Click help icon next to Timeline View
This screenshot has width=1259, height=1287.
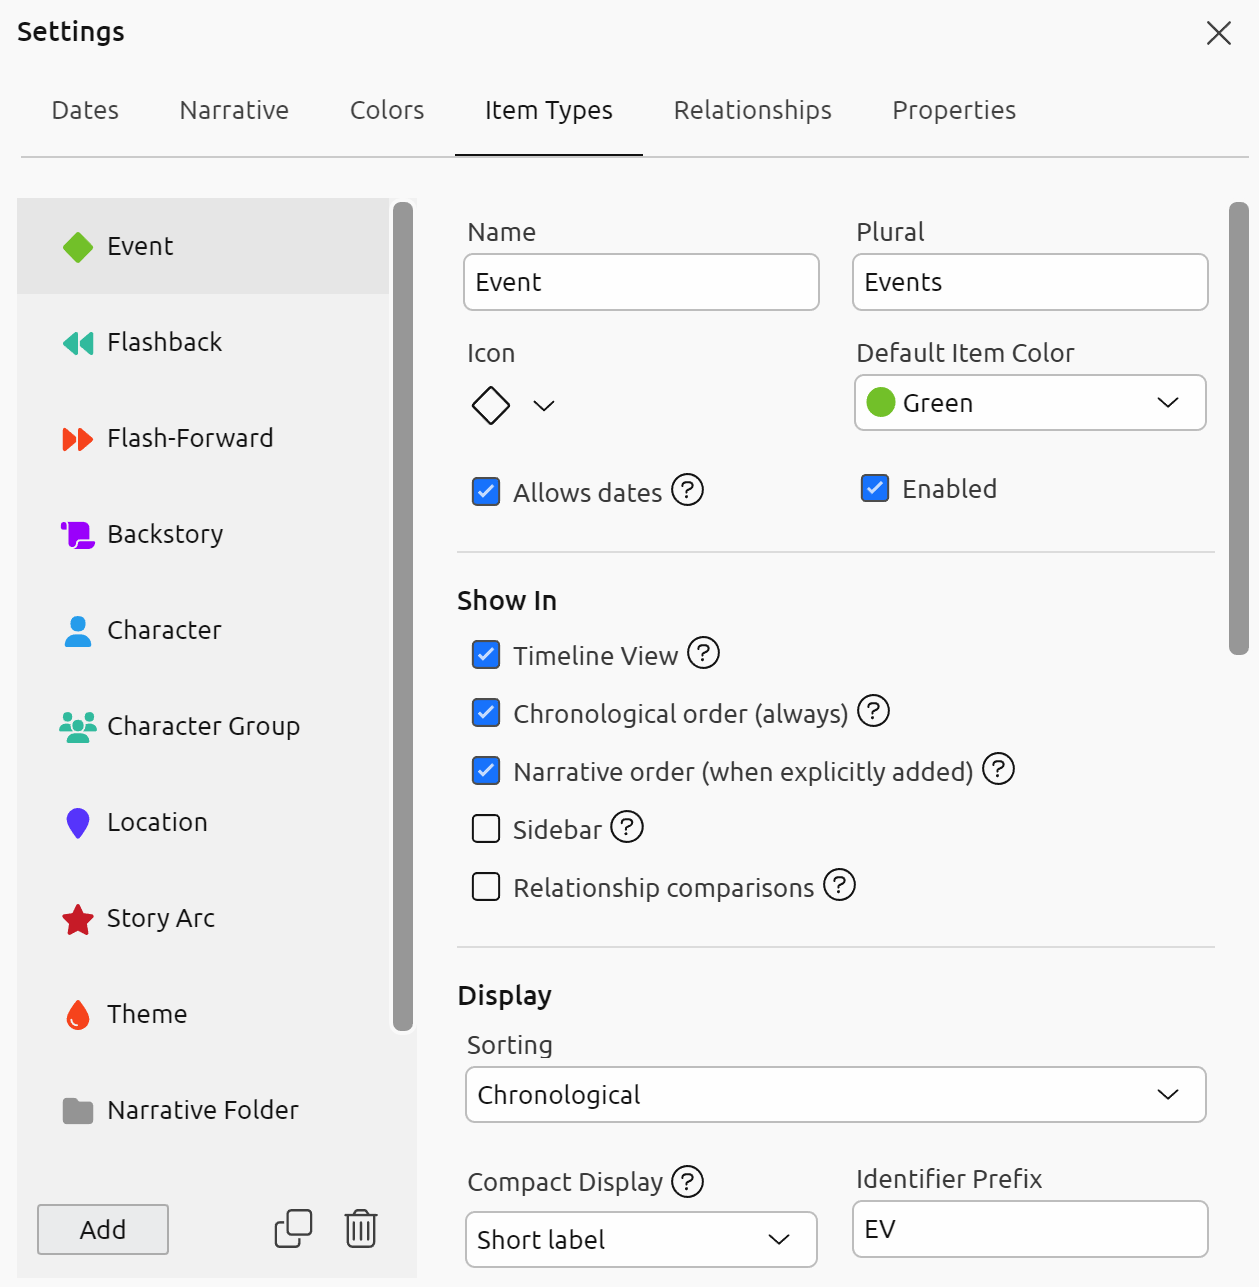[x=703, y=653]
